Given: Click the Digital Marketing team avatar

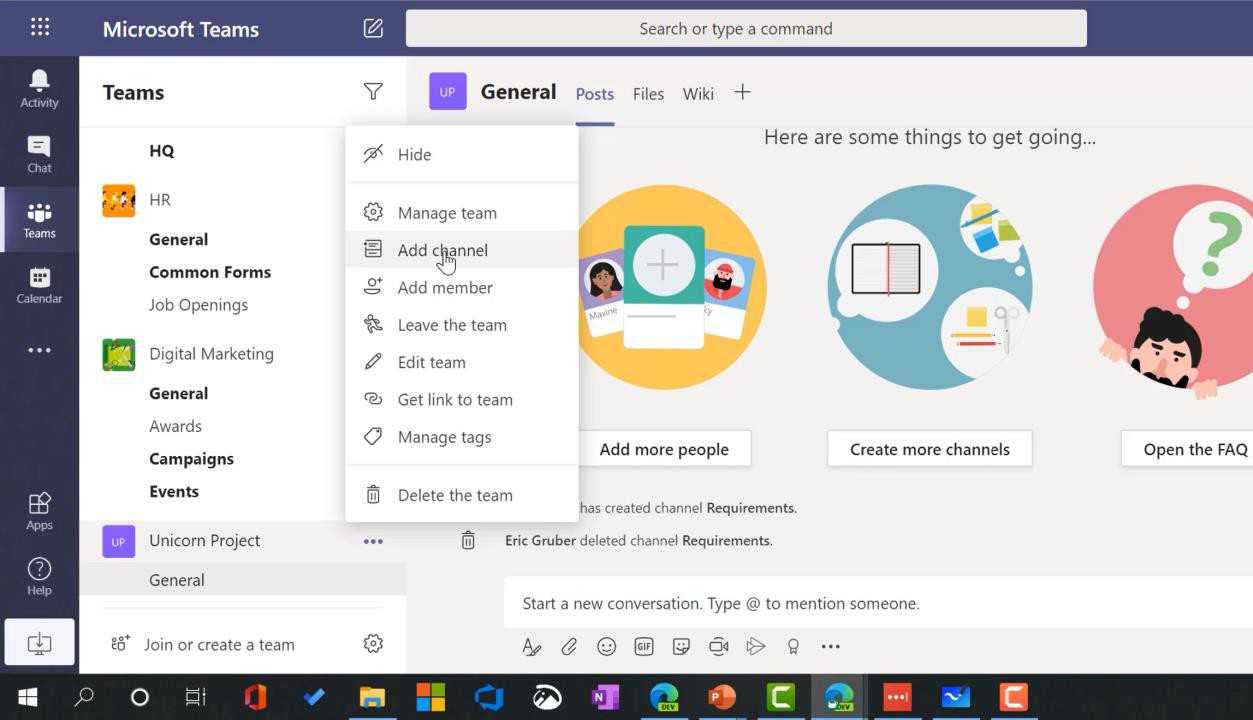Looking at the screenshot, I should click(x=119, y=354).
